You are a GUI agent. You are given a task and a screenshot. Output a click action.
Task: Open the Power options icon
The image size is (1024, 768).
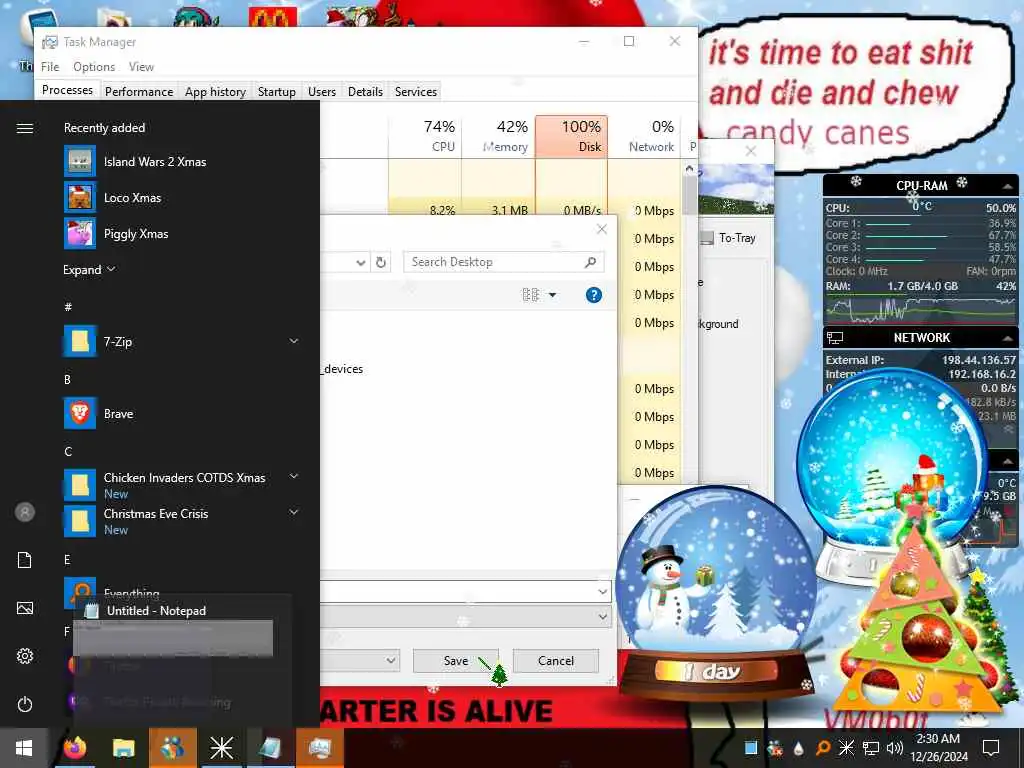tap(25, 705)
